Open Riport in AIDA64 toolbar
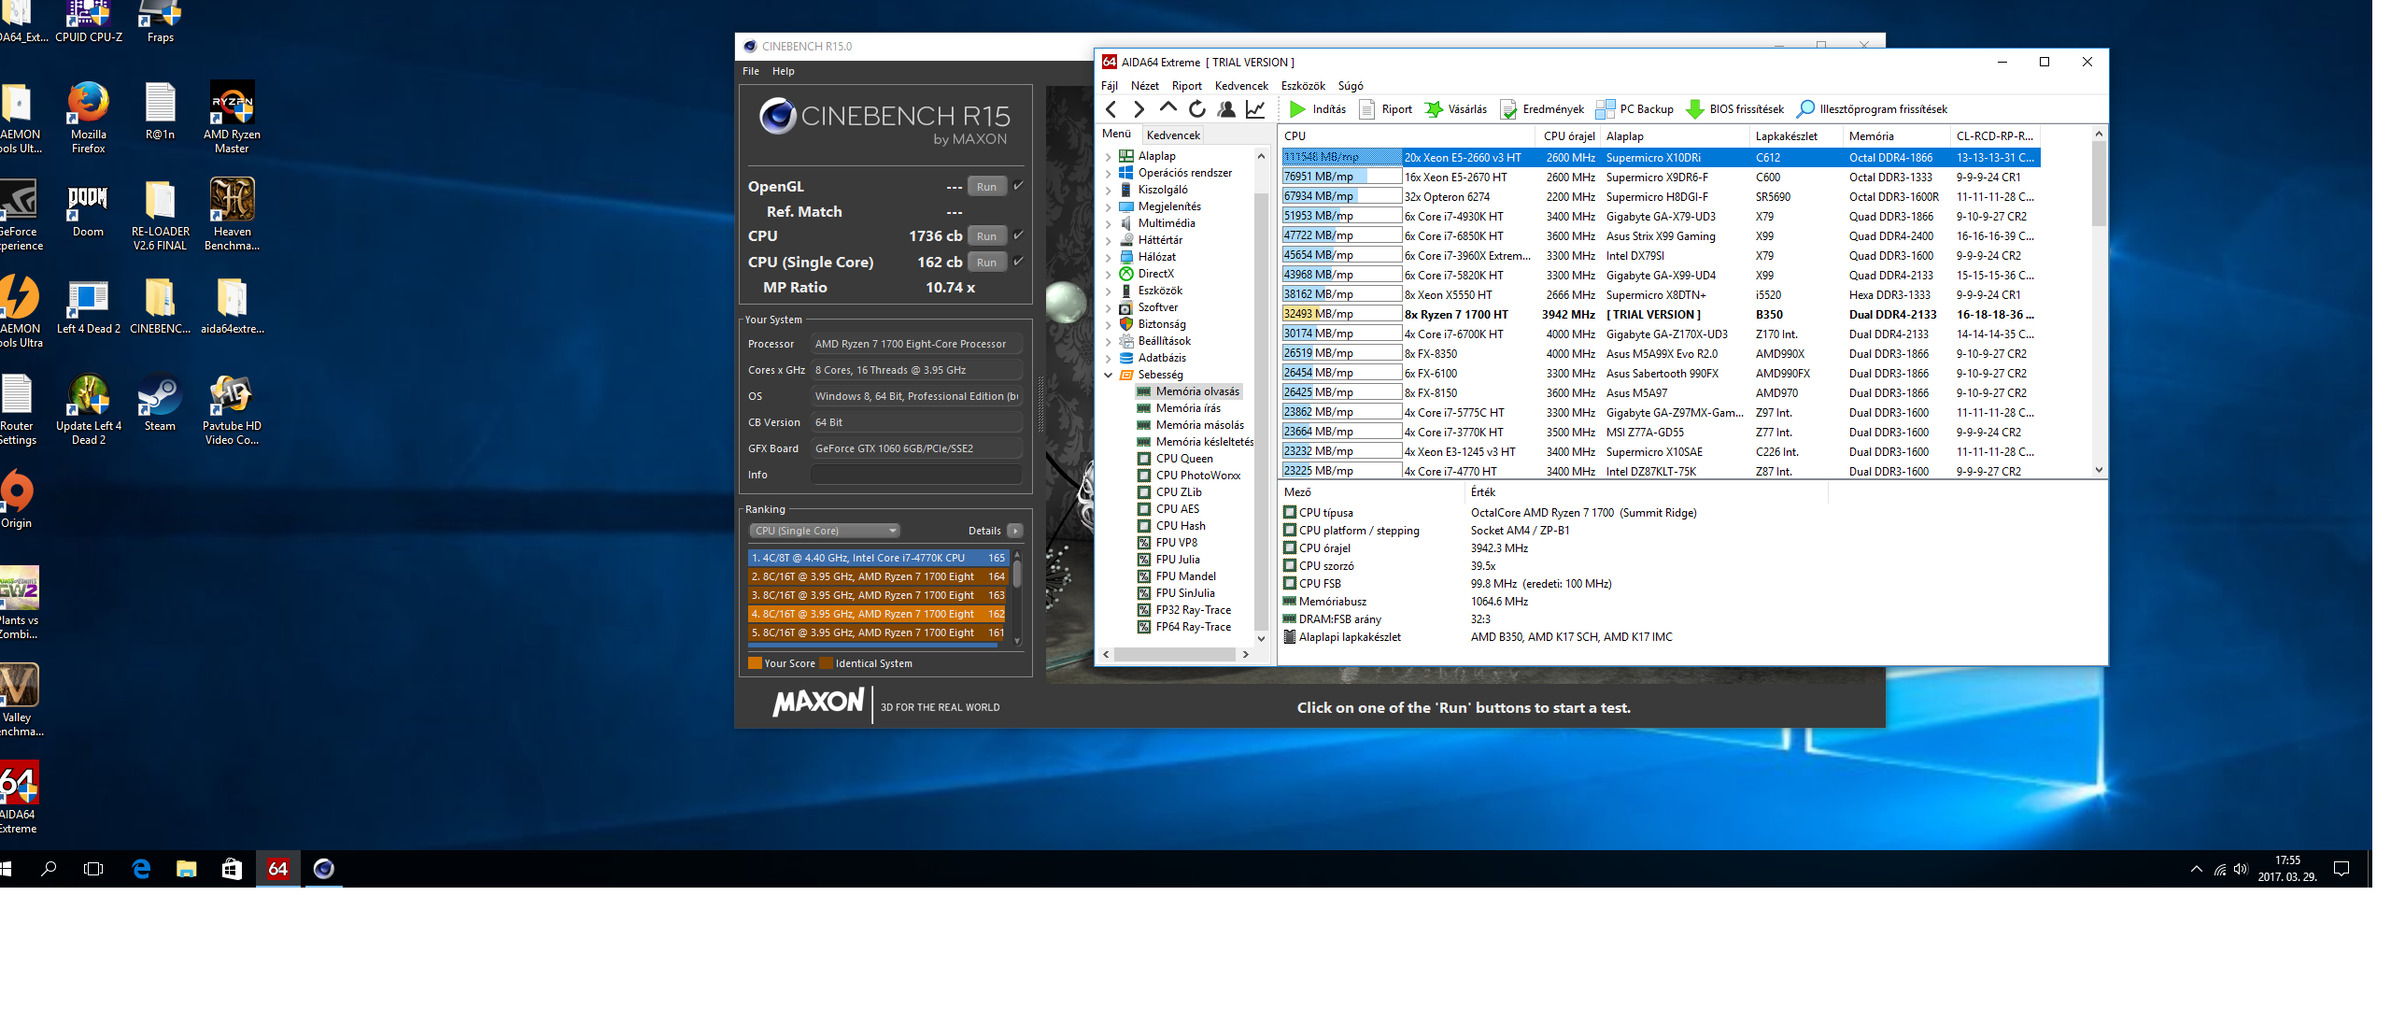Screen dimensions: 2391x1009 1385,109
